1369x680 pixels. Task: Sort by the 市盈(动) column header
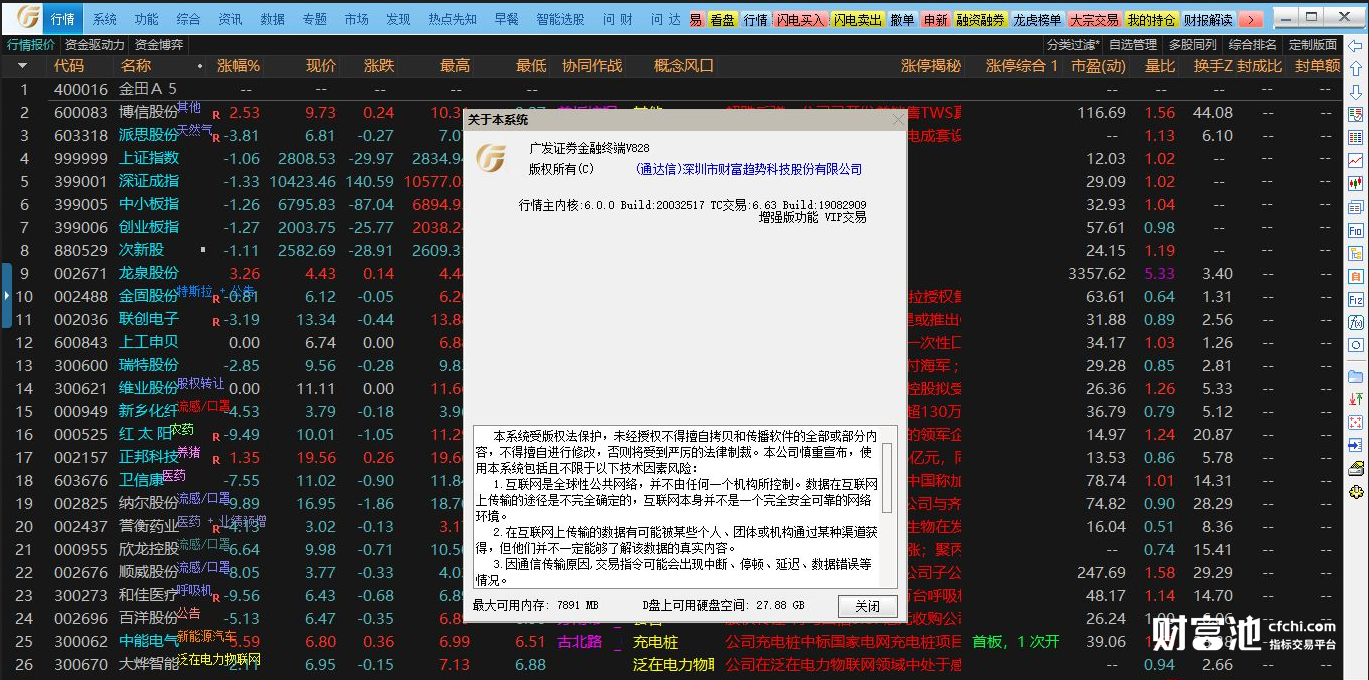click(1098, 66)
